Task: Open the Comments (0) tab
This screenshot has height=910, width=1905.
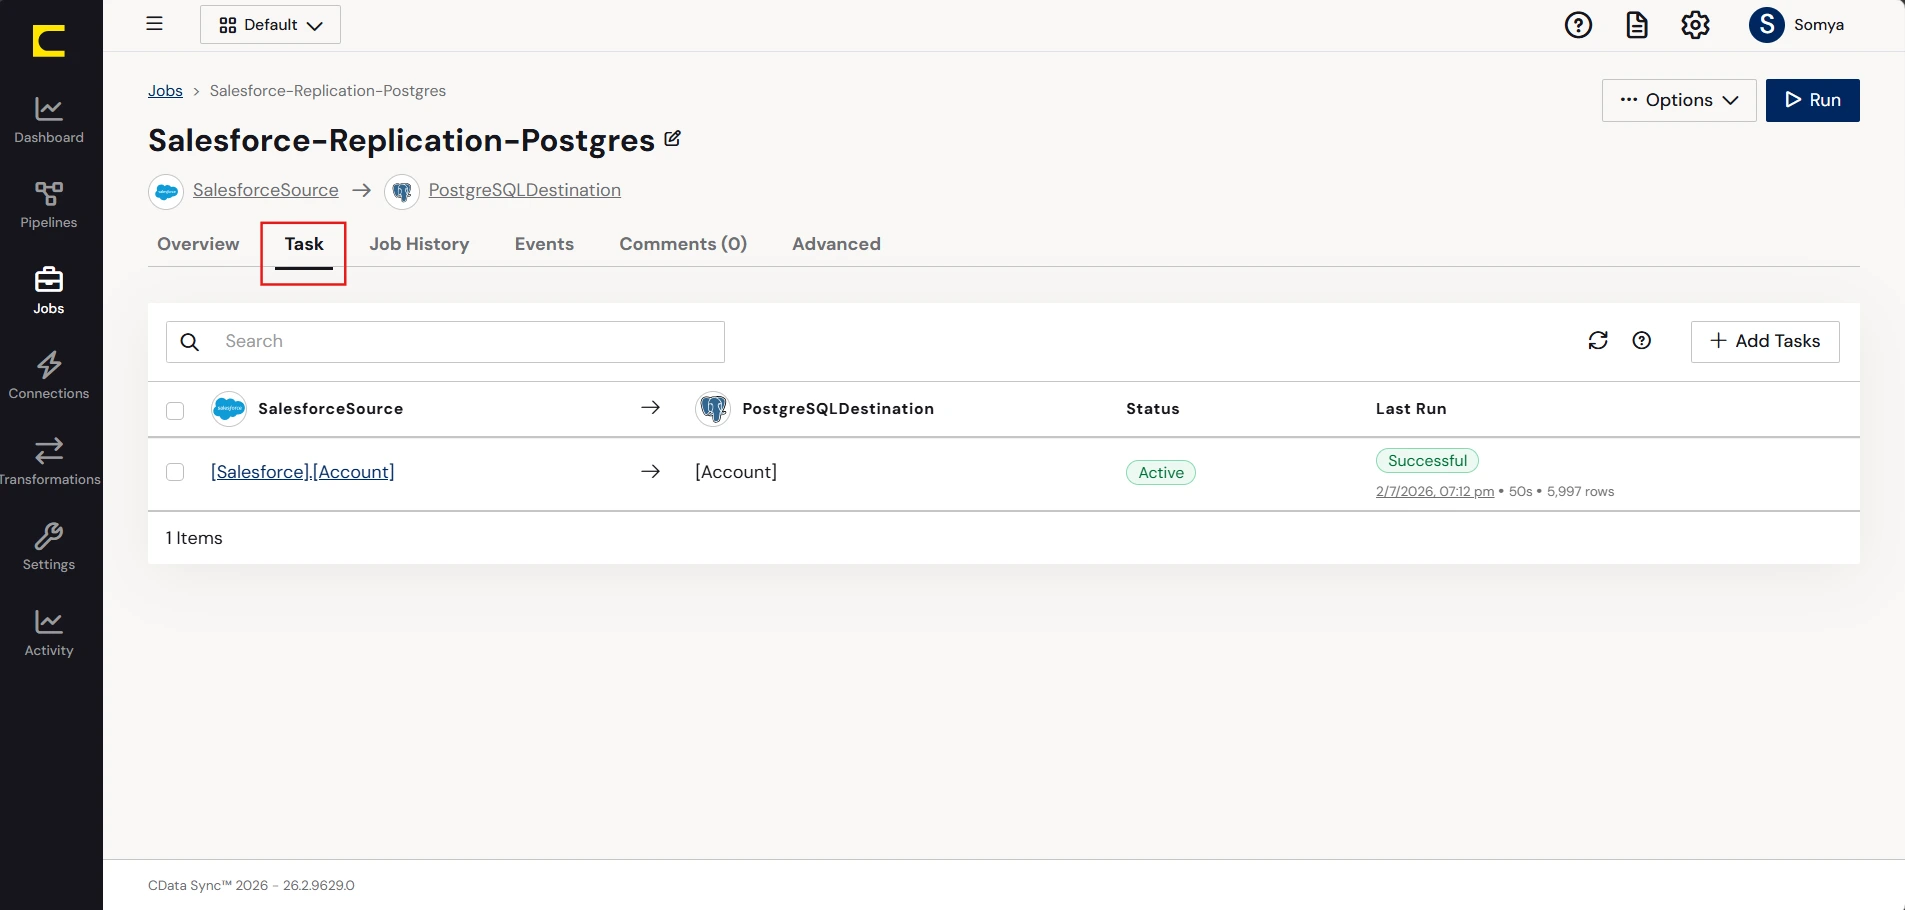Action: (x=683, y=244)
